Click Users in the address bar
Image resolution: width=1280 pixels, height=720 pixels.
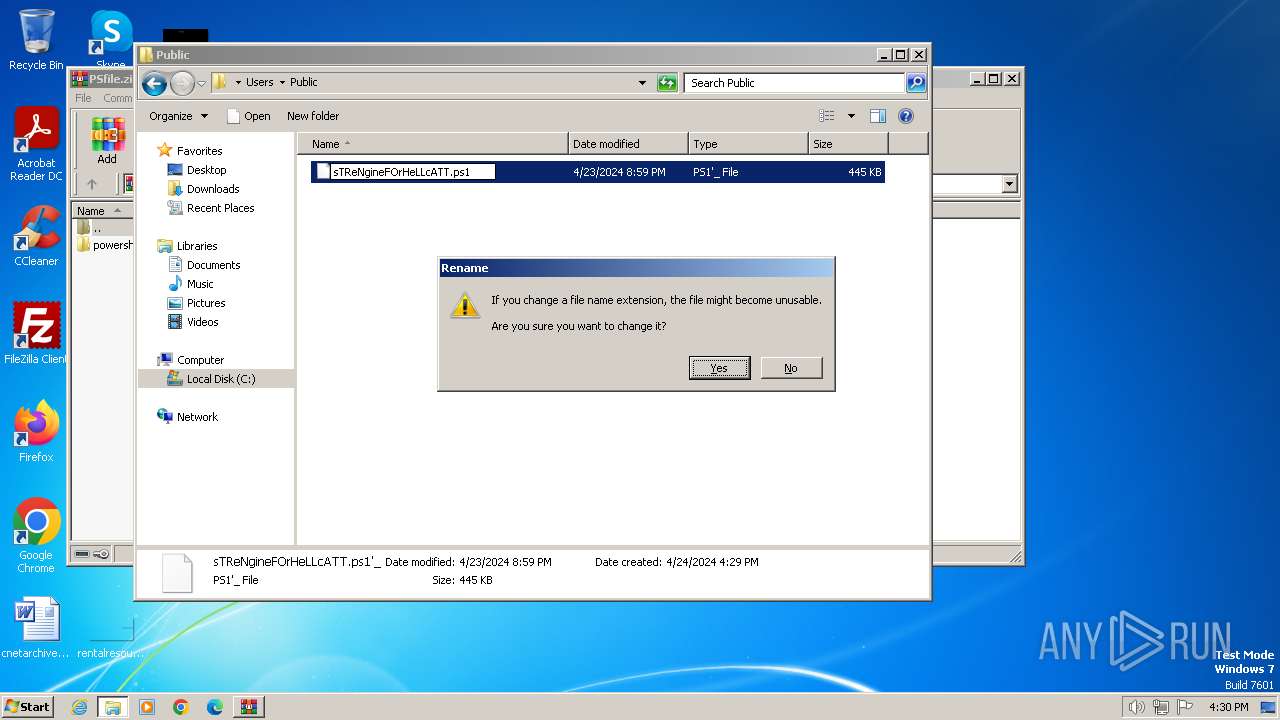point(260,82)
